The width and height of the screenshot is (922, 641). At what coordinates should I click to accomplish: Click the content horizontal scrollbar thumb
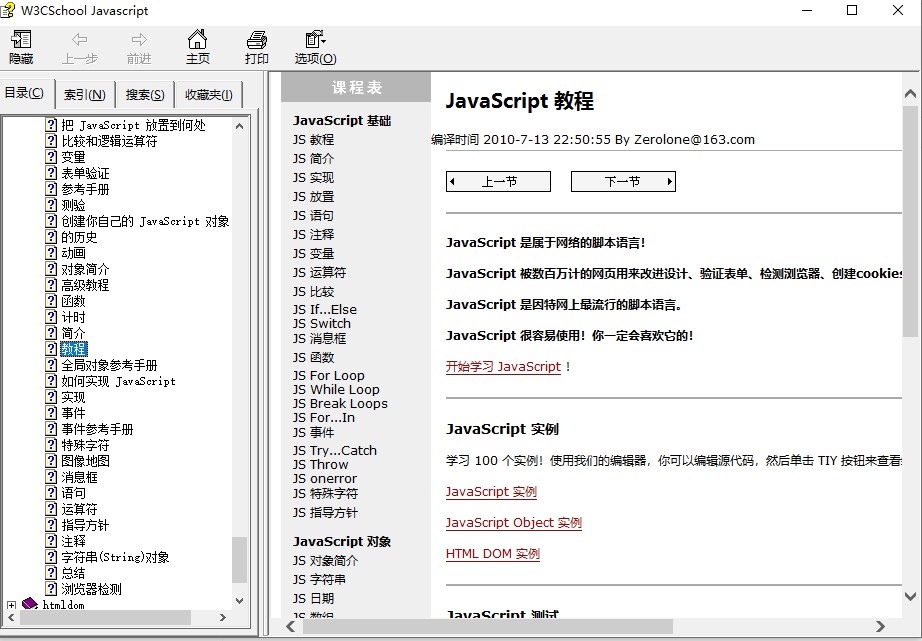(487, 626)
